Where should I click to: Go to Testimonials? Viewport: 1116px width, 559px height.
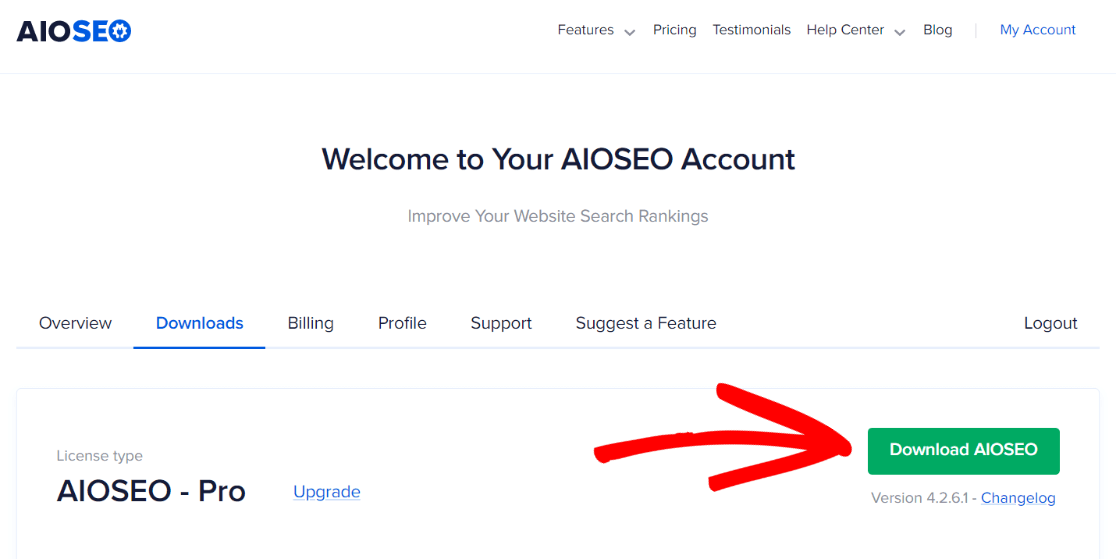point(751,30)
